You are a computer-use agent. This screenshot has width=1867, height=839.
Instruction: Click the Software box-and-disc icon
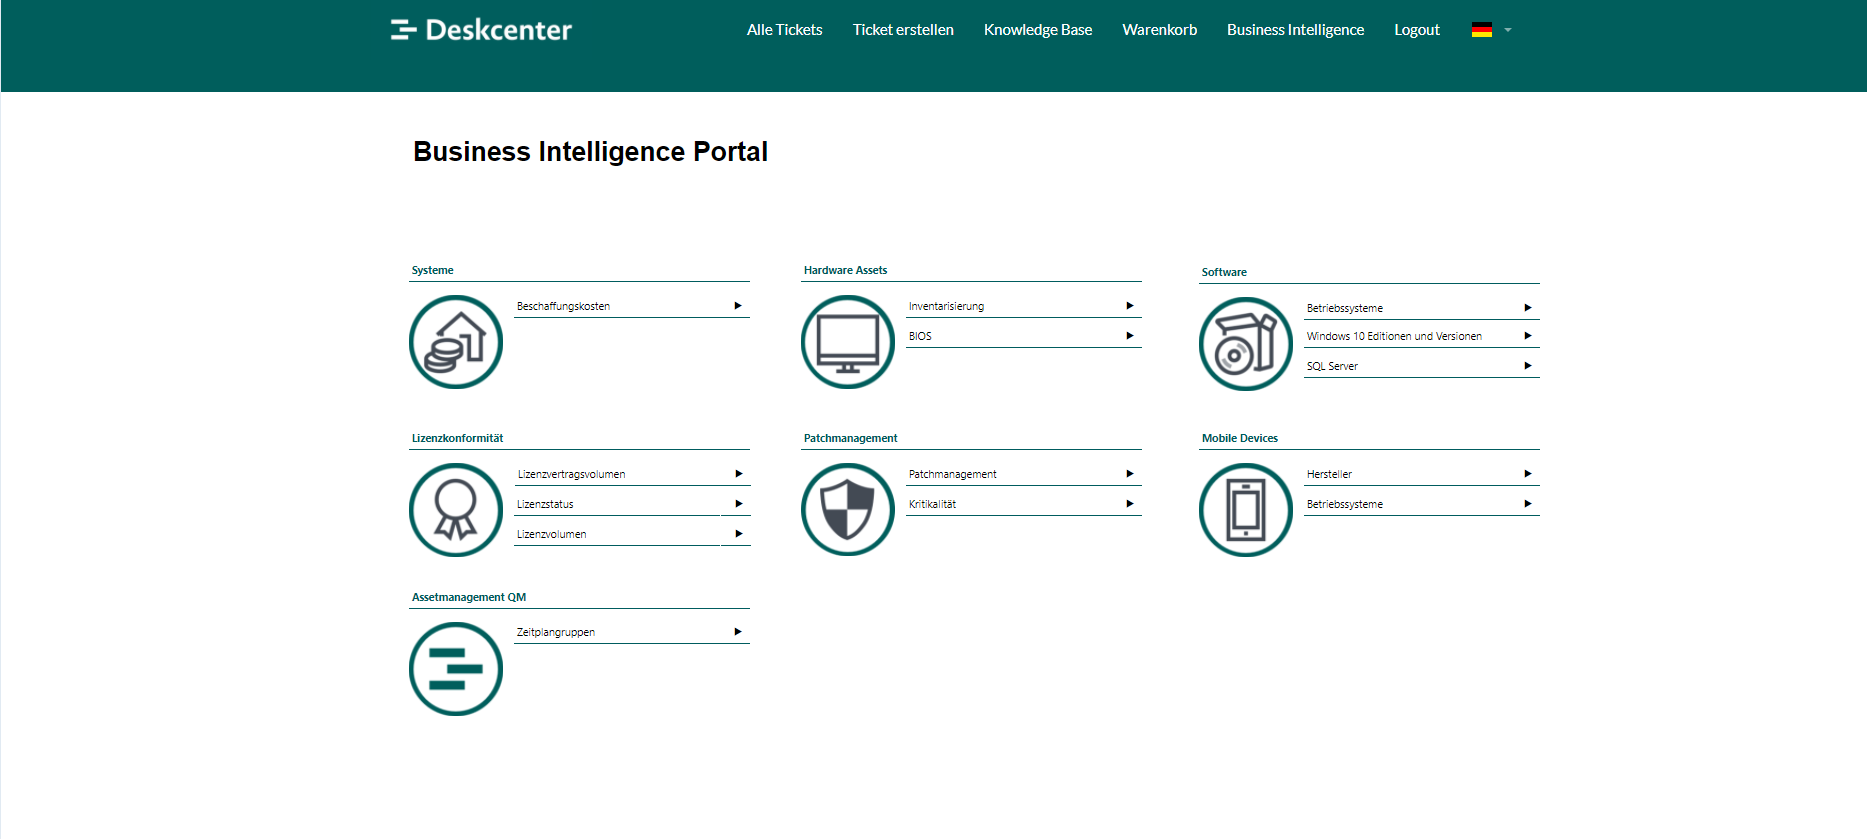(x=1246, y=344)
